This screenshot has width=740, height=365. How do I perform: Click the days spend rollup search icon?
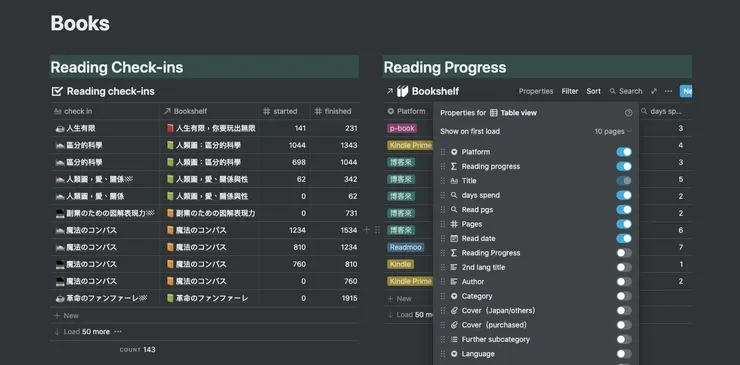[454, 195]
